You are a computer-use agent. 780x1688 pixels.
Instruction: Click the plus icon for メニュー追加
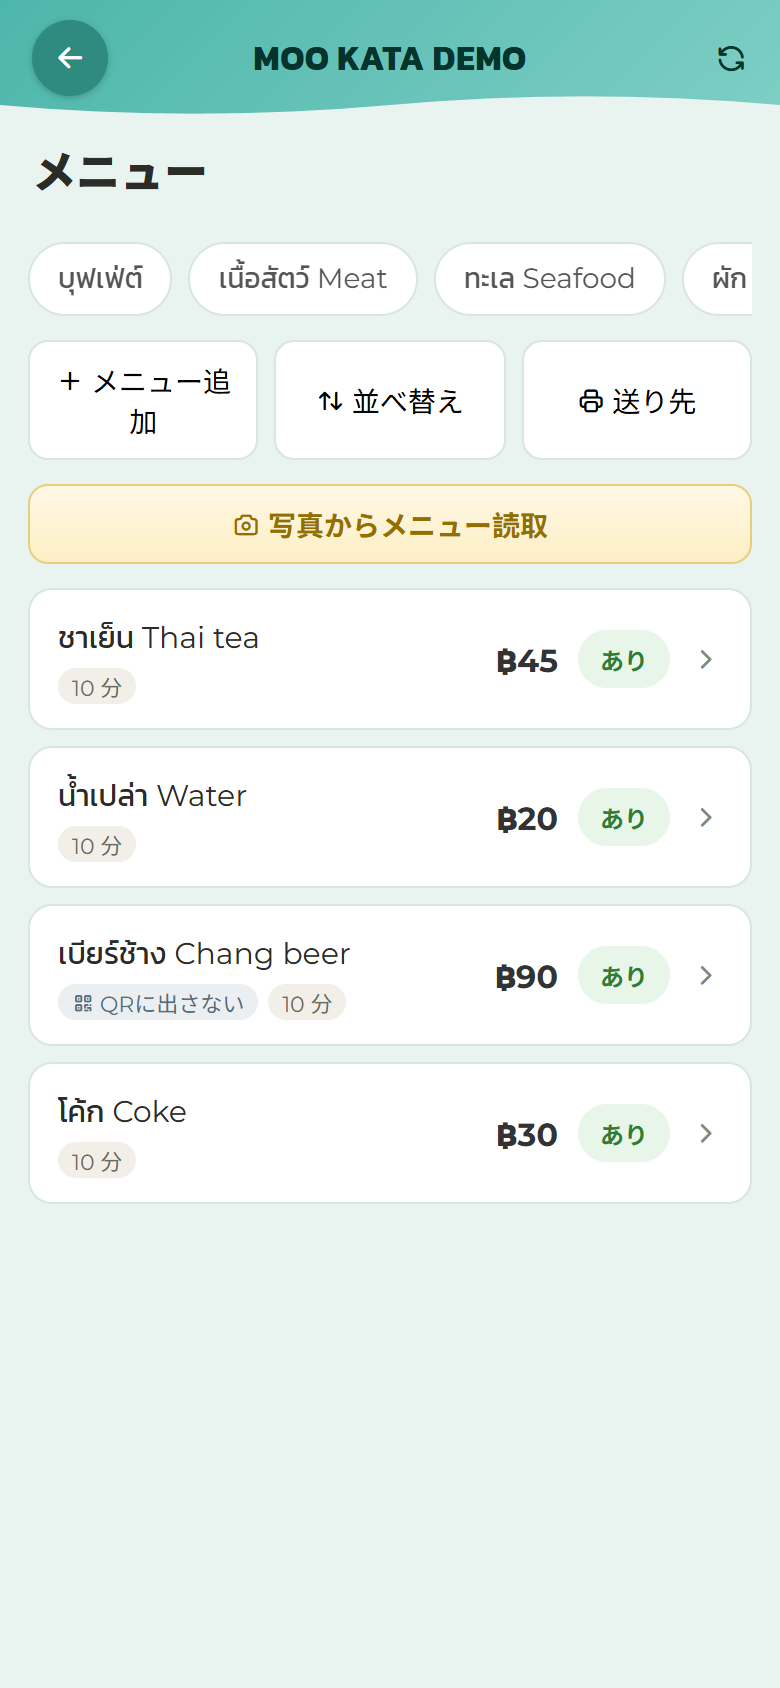tap(70, 381)
